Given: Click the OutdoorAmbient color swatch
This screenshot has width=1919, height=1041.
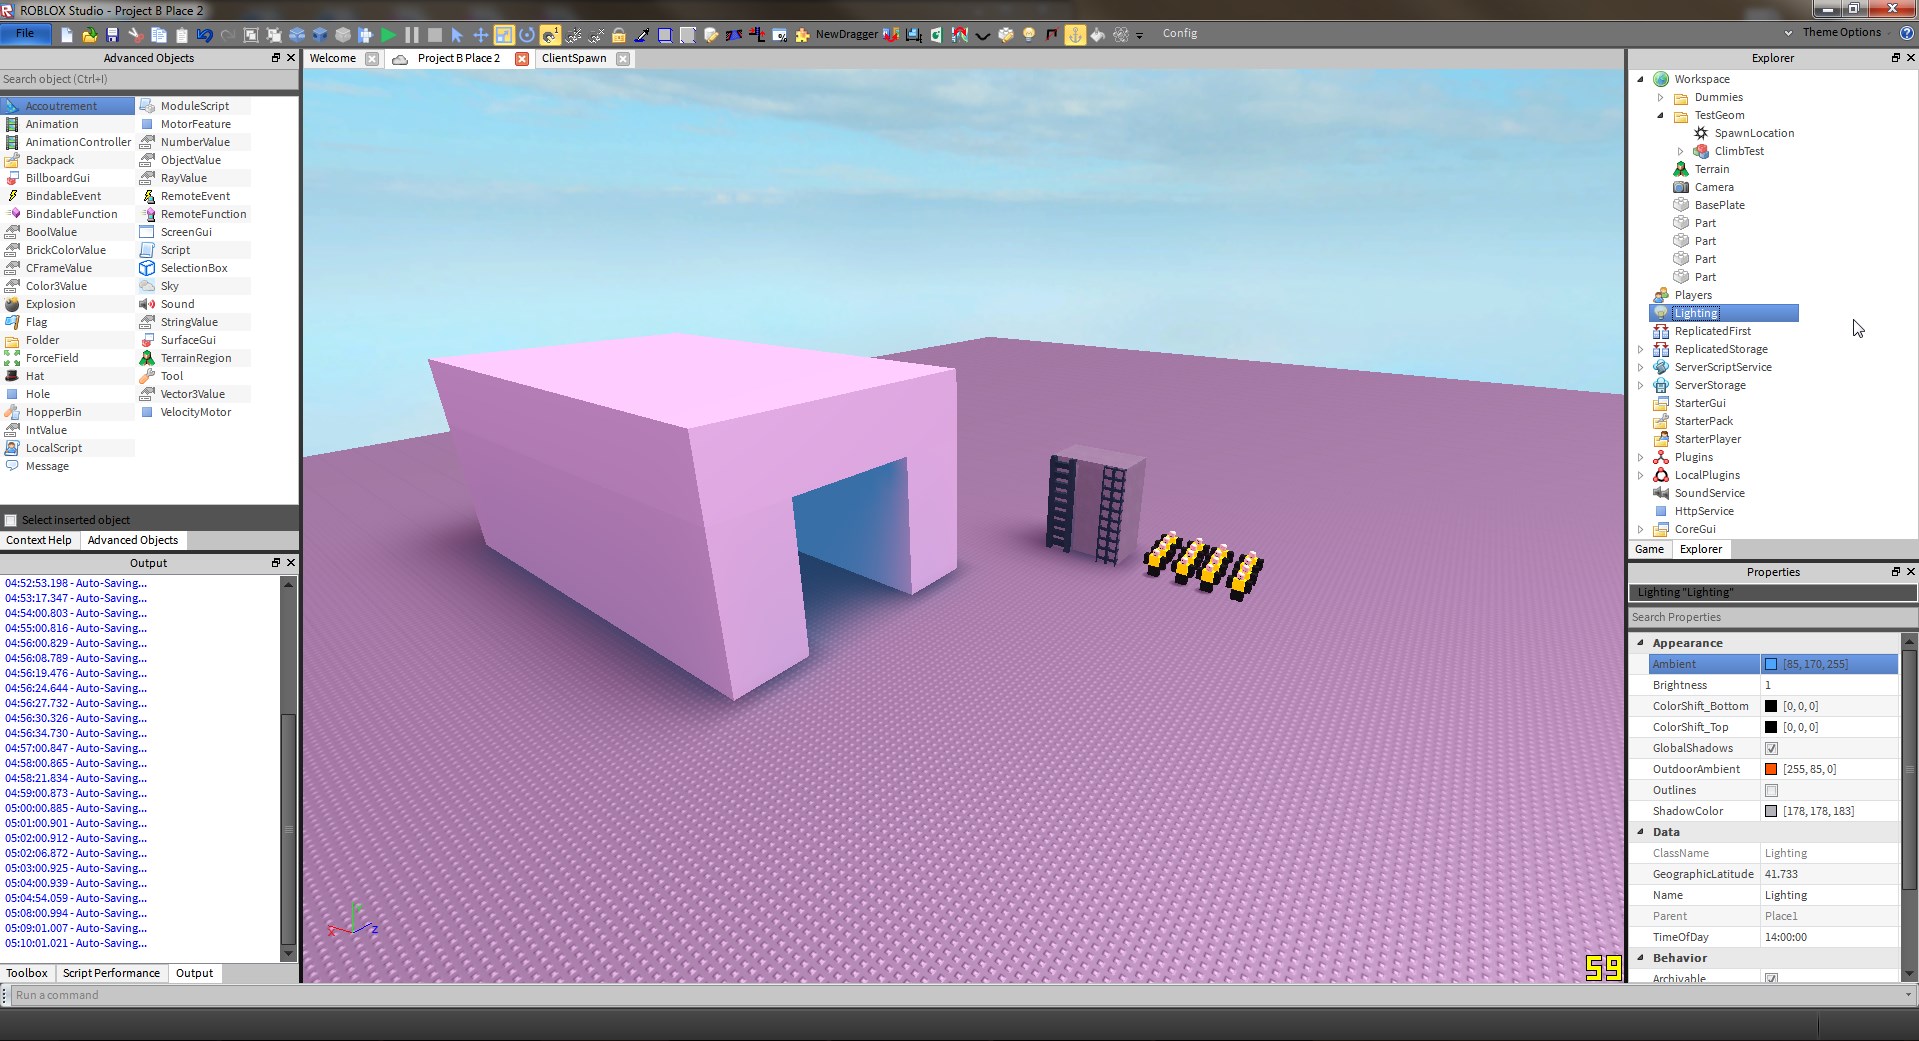Looking at the screenshot, I should click(1771, 769).
